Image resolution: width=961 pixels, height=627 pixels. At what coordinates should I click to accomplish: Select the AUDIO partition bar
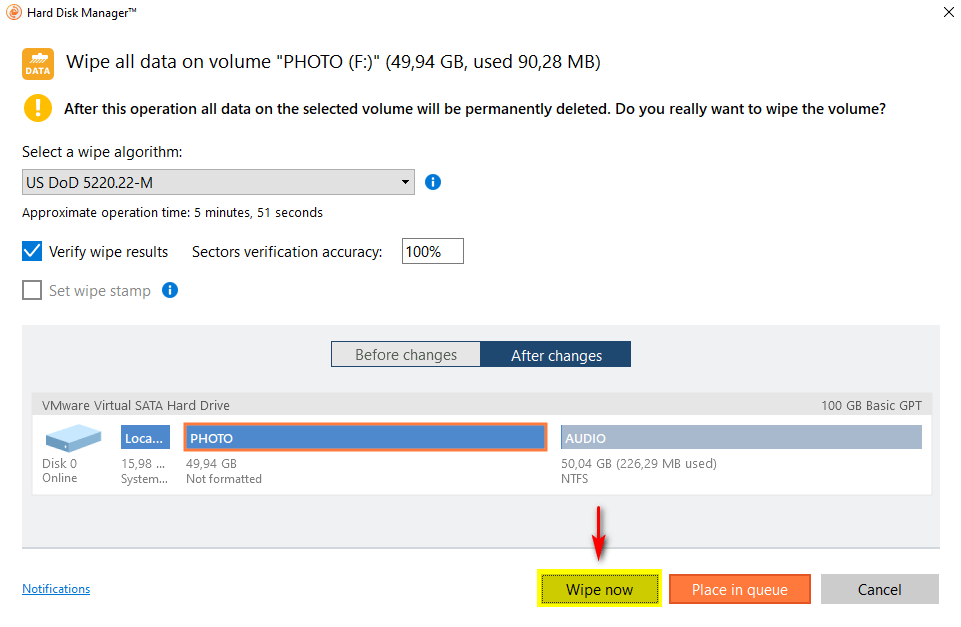coord(740,438)
